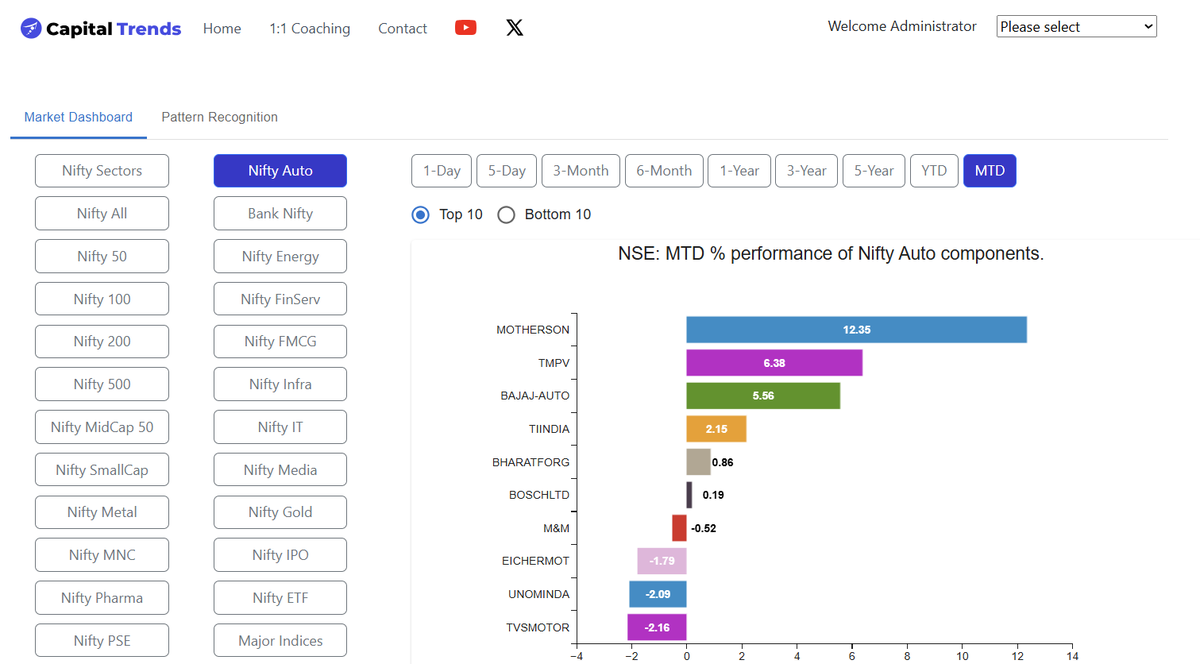Click the chart title about Nifty Auto

[831, 254]
